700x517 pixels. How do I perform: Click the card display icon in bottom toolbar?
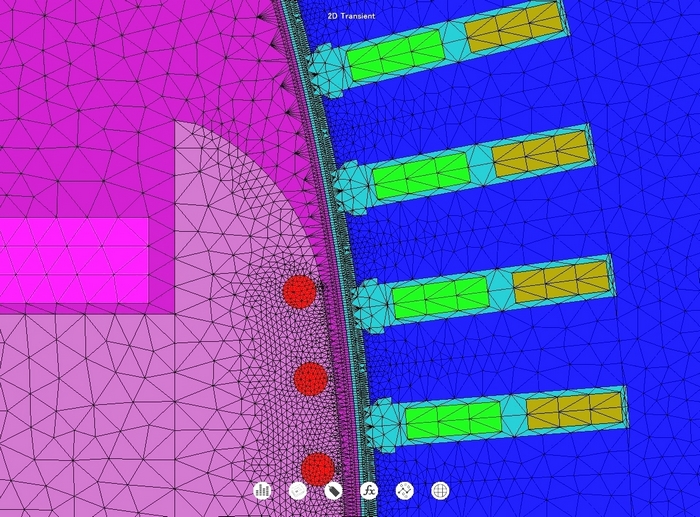pos(298,490)
